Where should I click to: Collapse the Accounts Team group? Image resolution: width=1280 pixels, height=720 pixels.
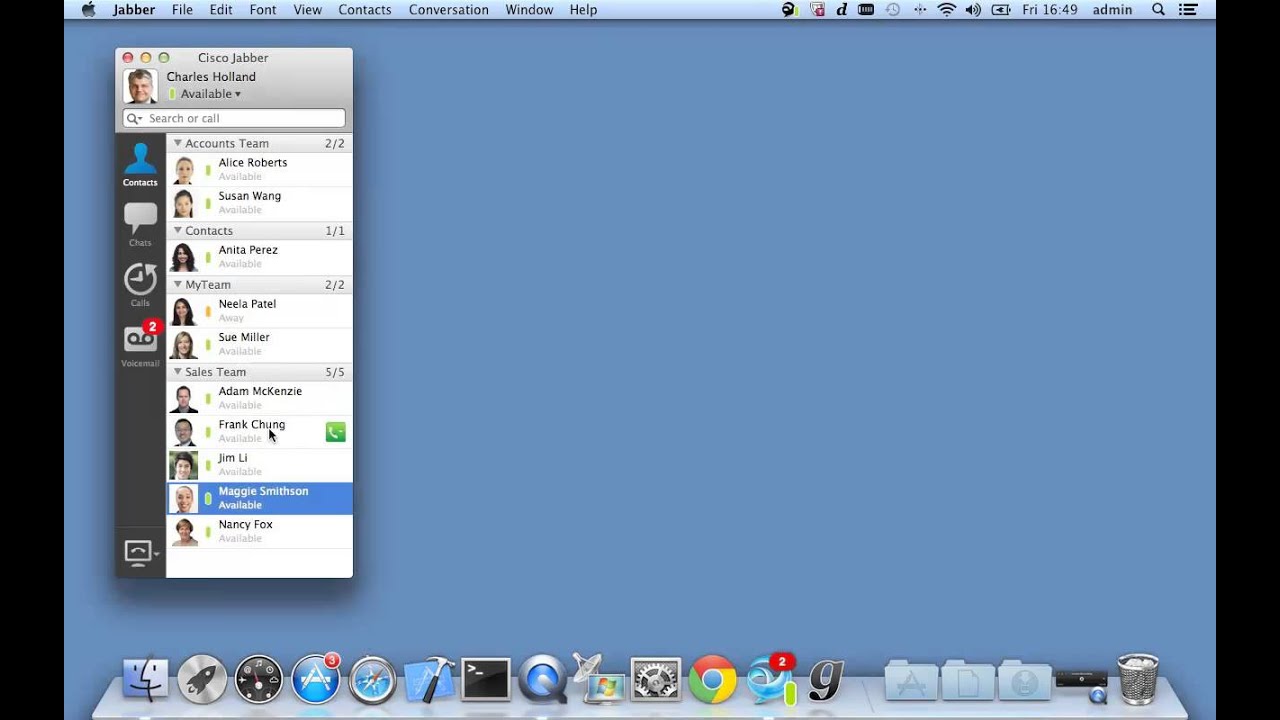tap(178, 143)
